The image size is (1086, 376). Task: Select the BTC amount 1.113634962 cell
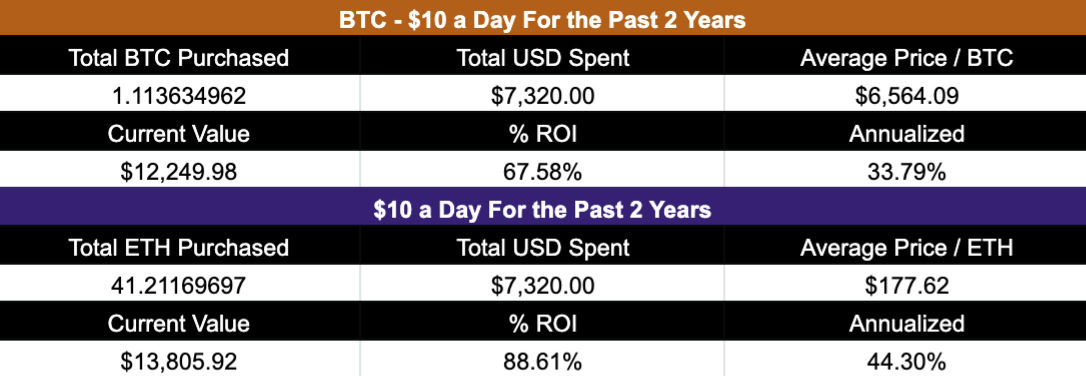click(179, 95)
